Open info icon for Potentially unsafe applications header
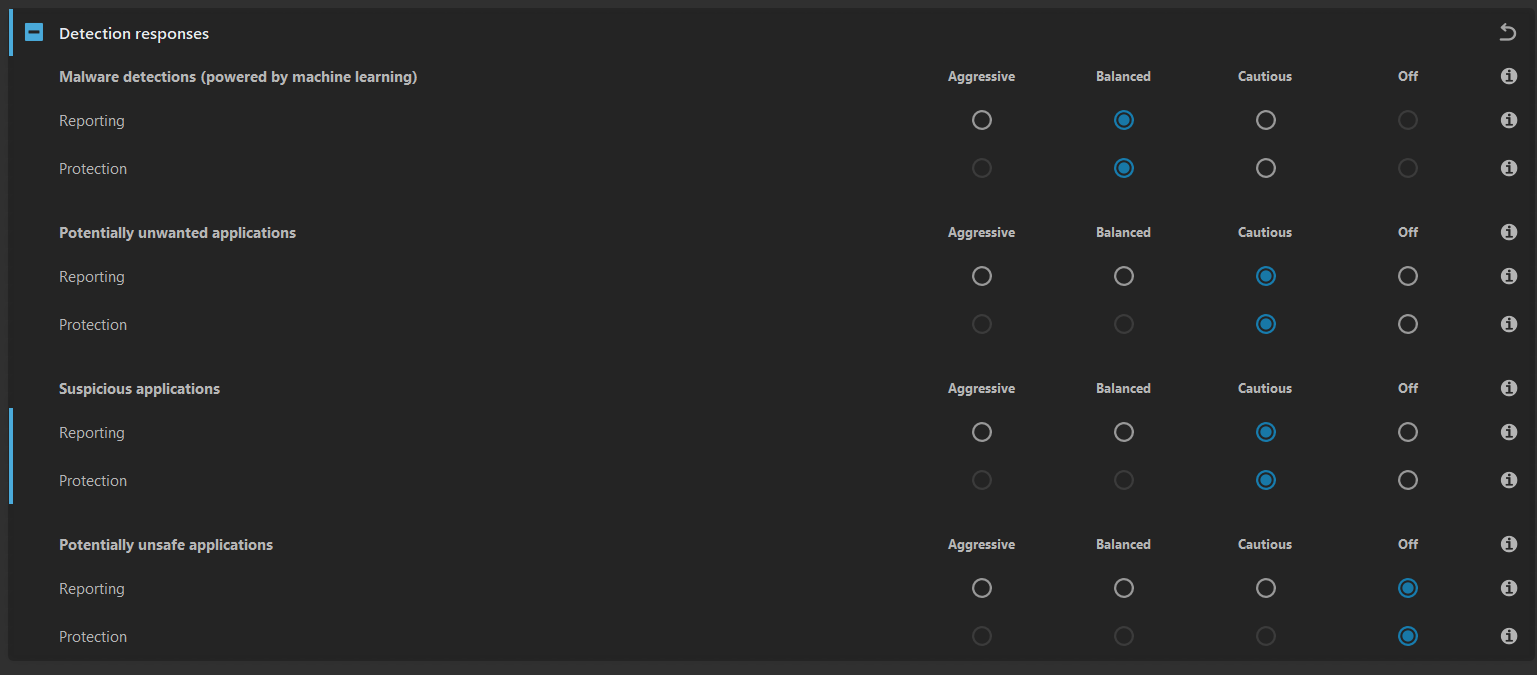 coord(1509,544)
